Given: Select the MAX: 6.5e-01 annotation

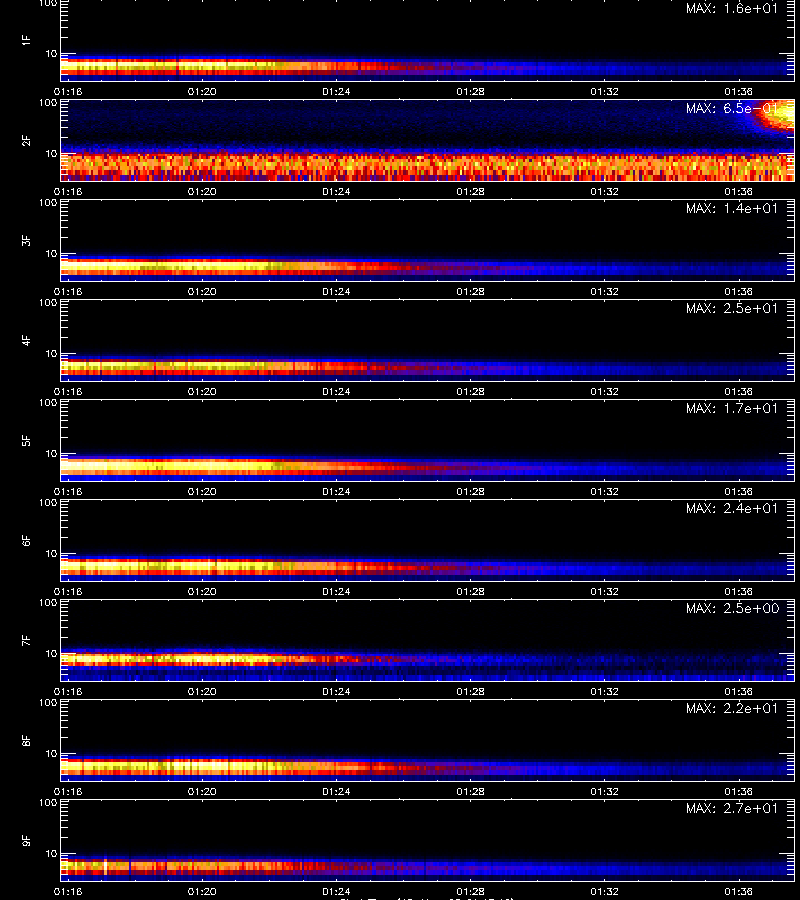Looking at the screenshot, I should pyautogui.click(x=732, y=108).
